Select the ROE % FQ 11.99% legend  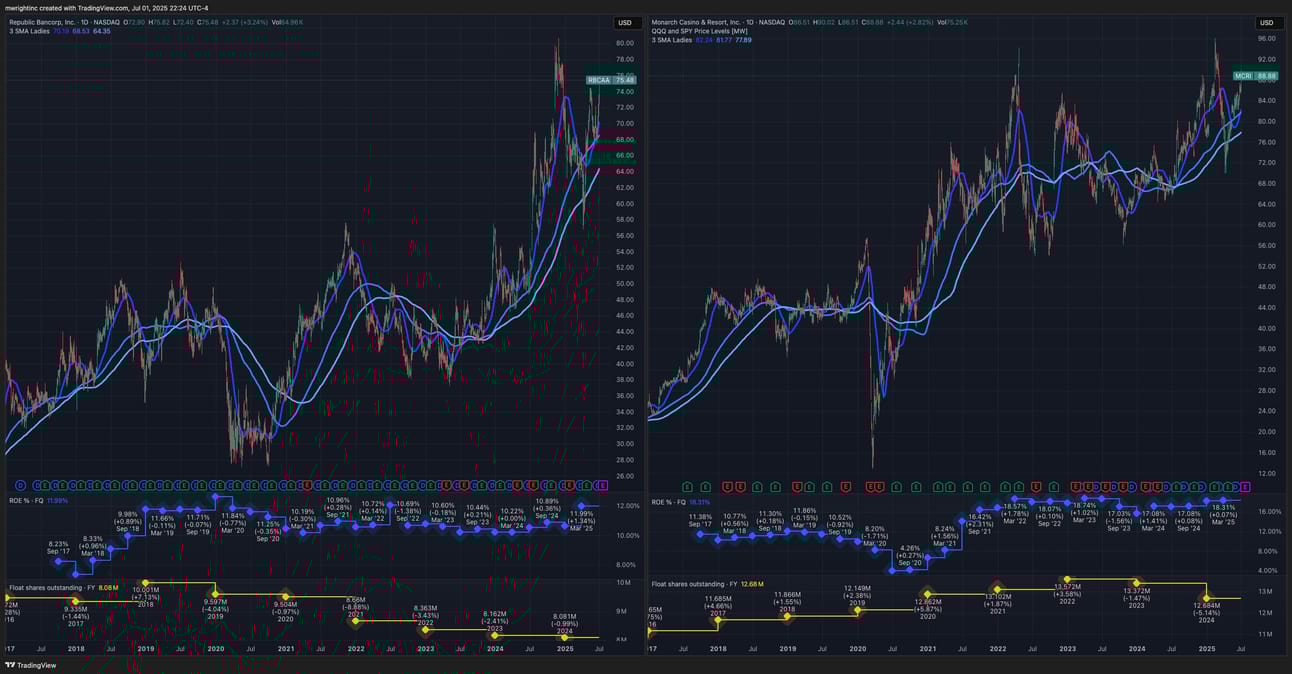tap(38, 501)
